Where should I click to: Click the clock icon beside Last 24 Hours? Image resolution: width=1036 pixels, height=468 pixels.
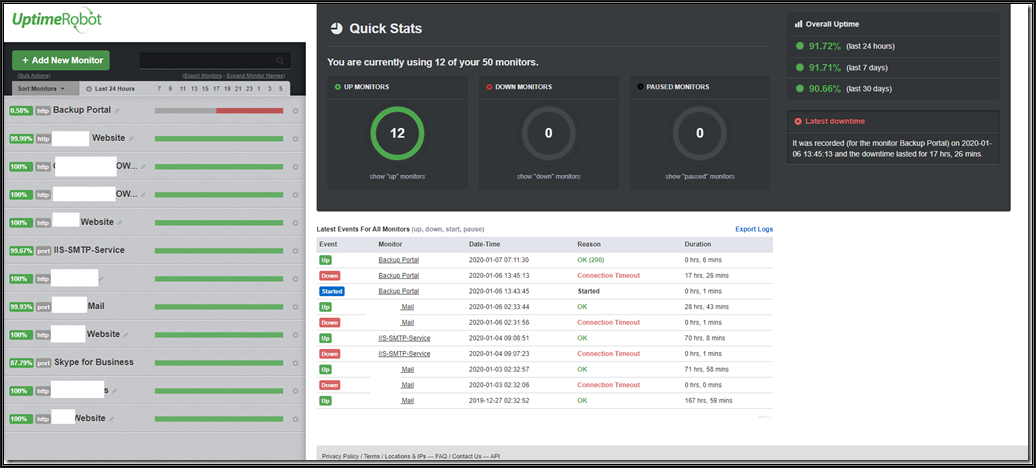89,89
